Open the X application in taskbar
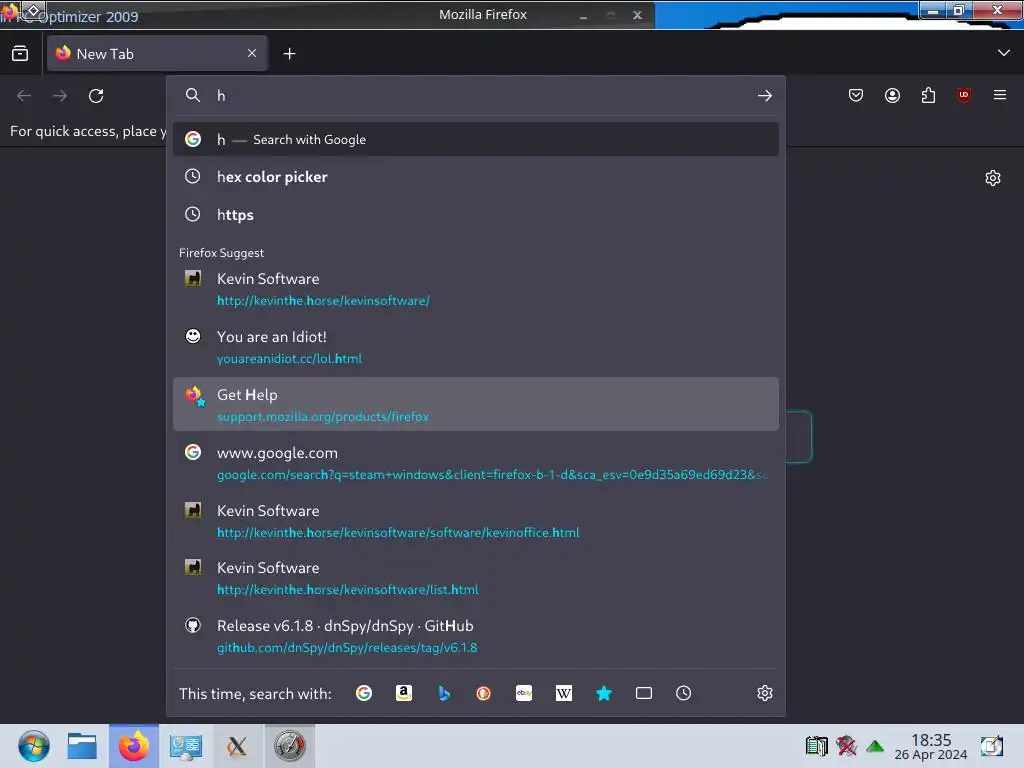Screen dimensions: 1024x768 [236, 746]
